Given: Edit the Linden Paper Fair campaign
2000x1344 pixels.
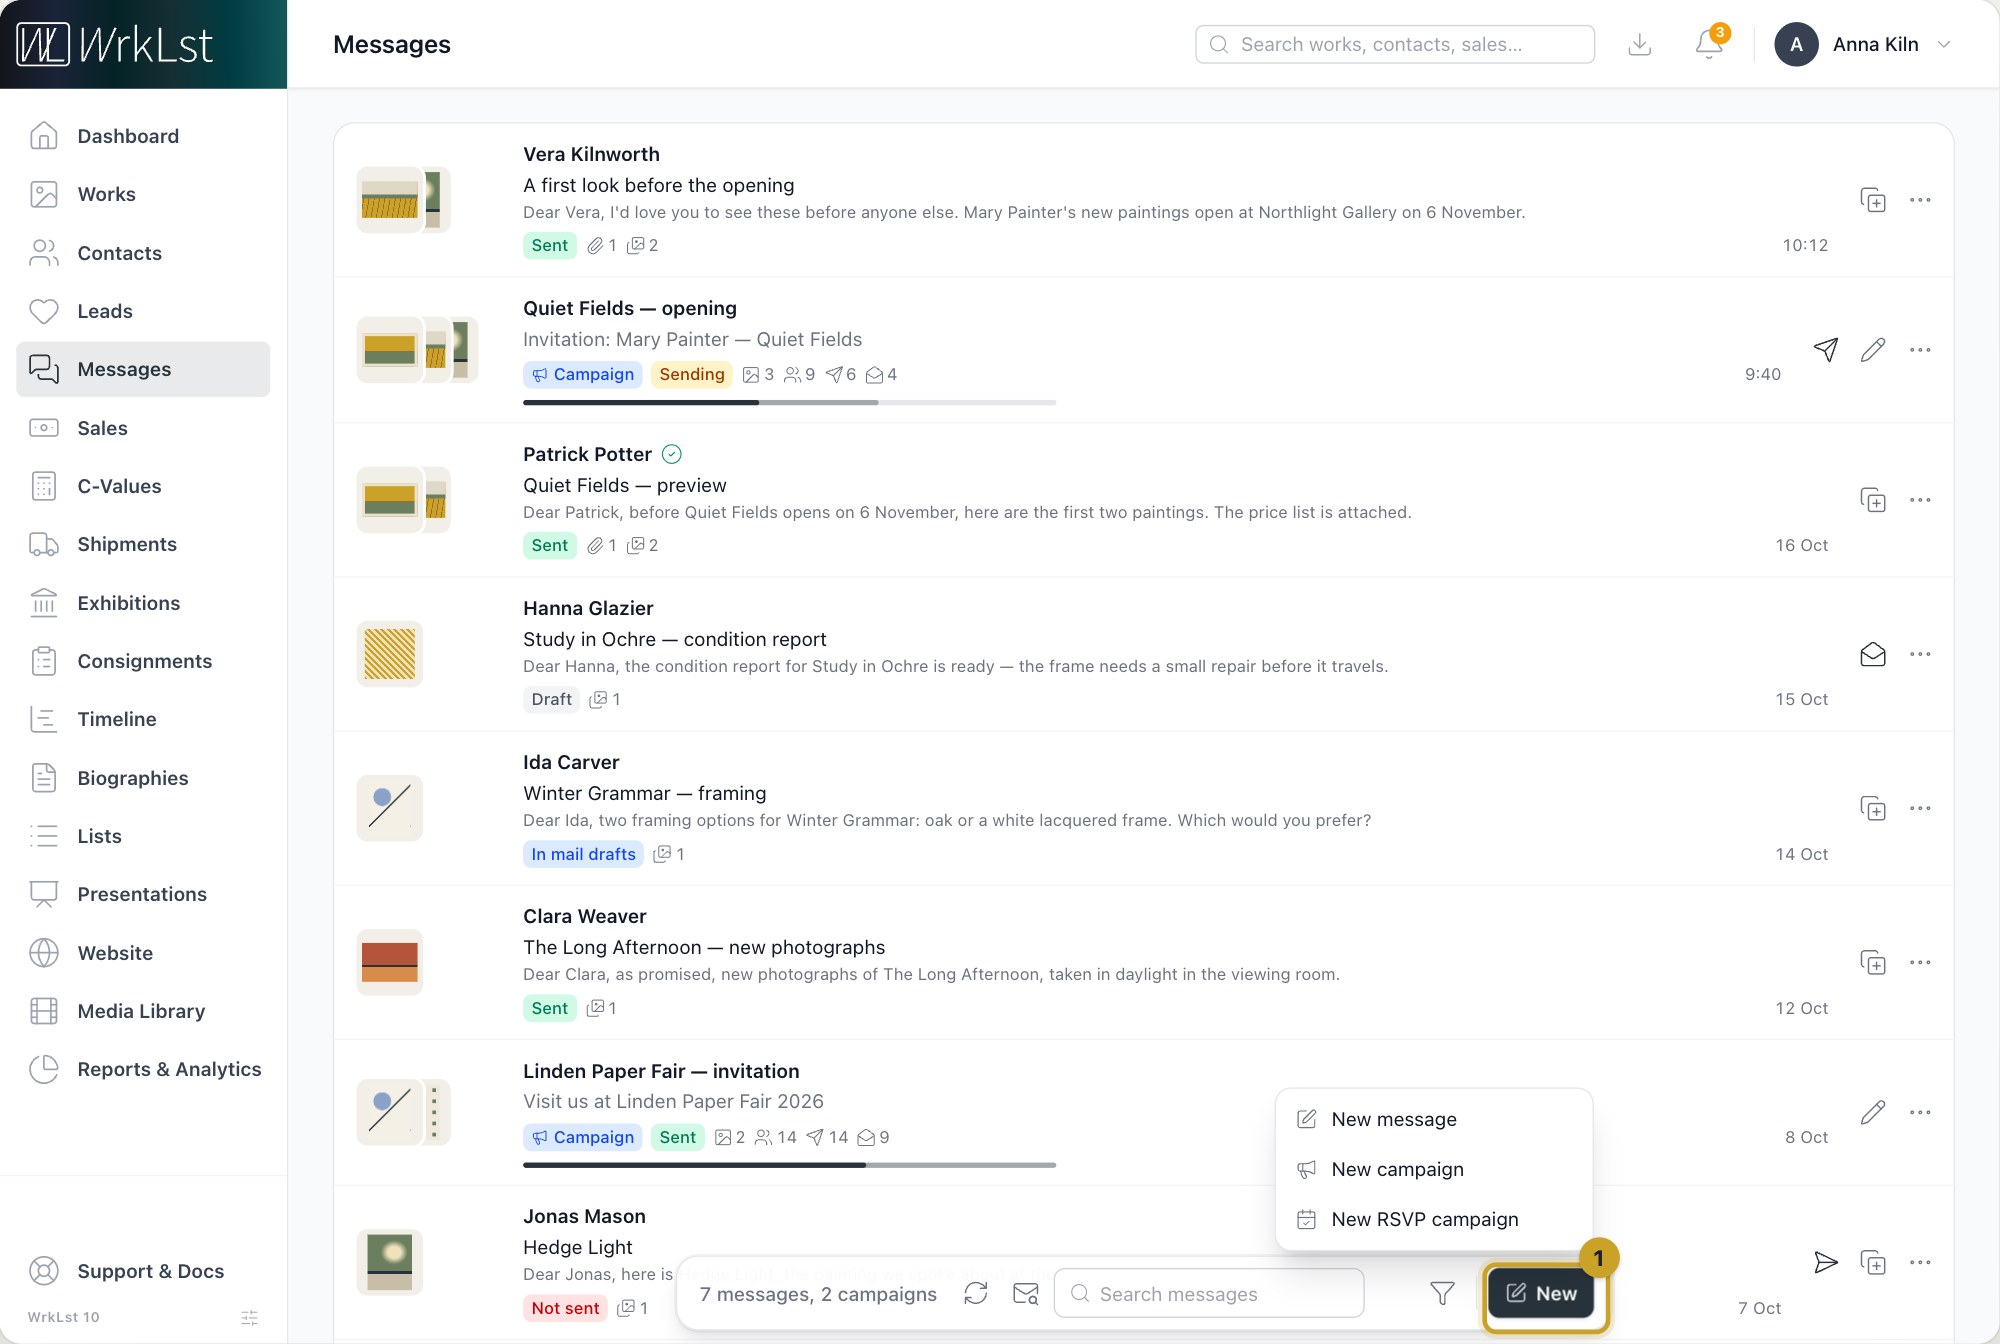Looking at the screenshot, I should pos(1873,1112).
